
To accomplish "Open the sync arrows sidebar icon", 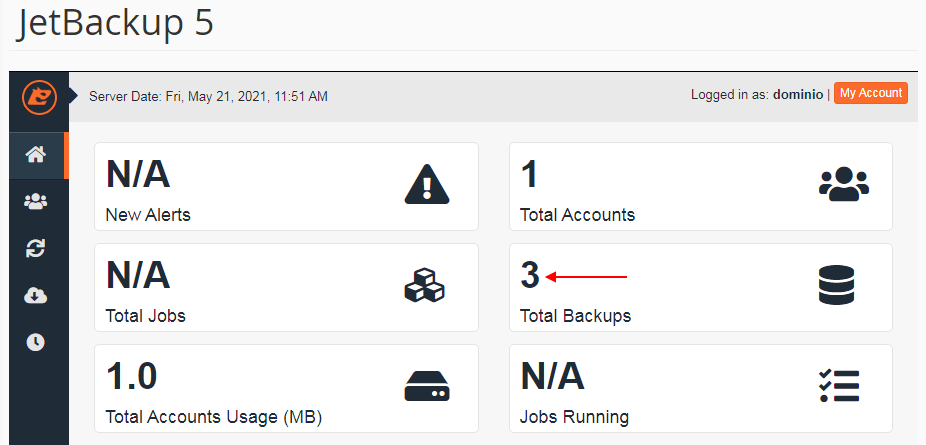I will click(x=35, y=248).
